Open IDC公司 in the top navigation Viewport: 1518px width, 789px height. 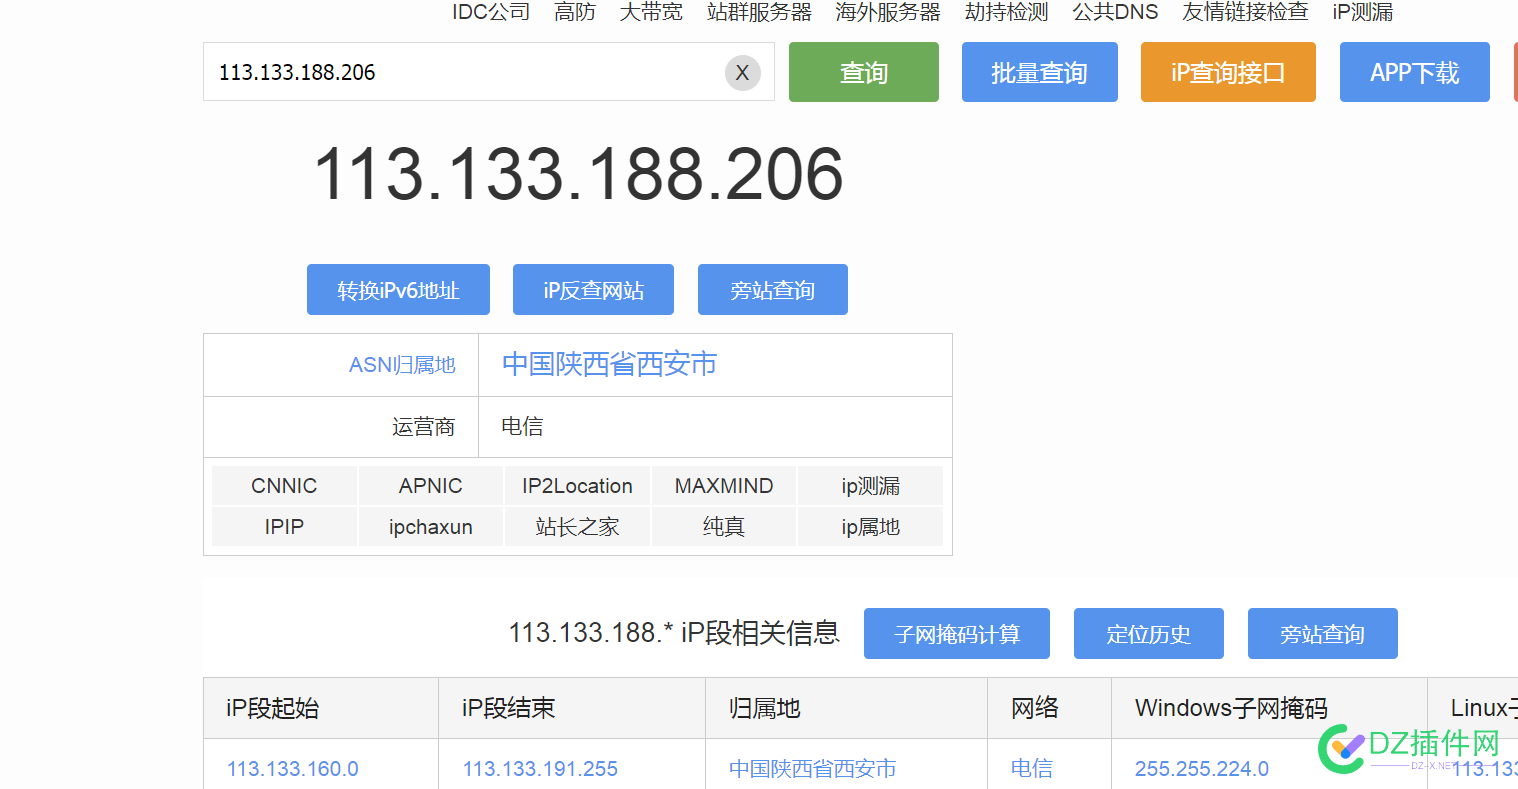point(491,12)
